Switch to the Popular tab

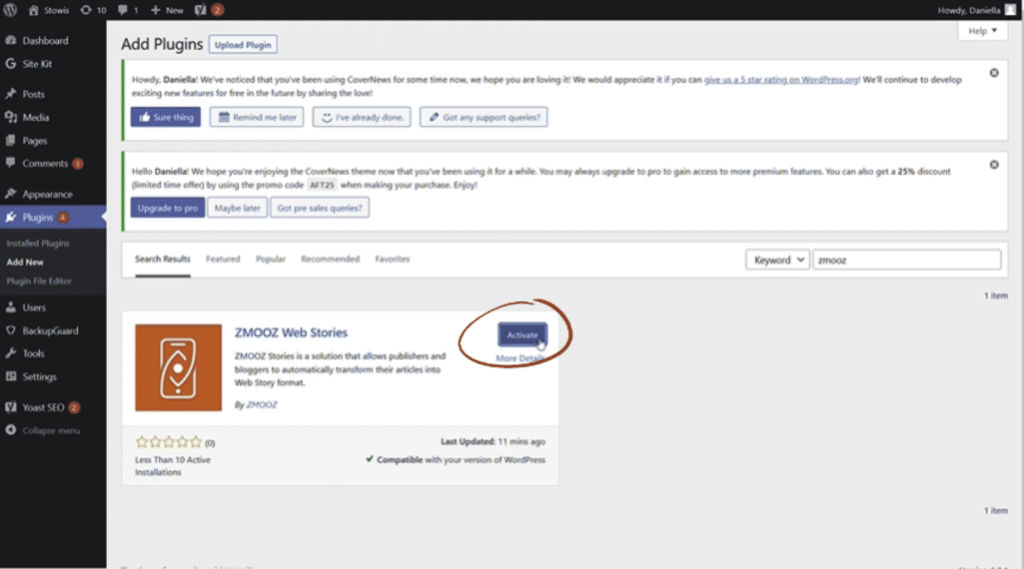tap(270, 259)
